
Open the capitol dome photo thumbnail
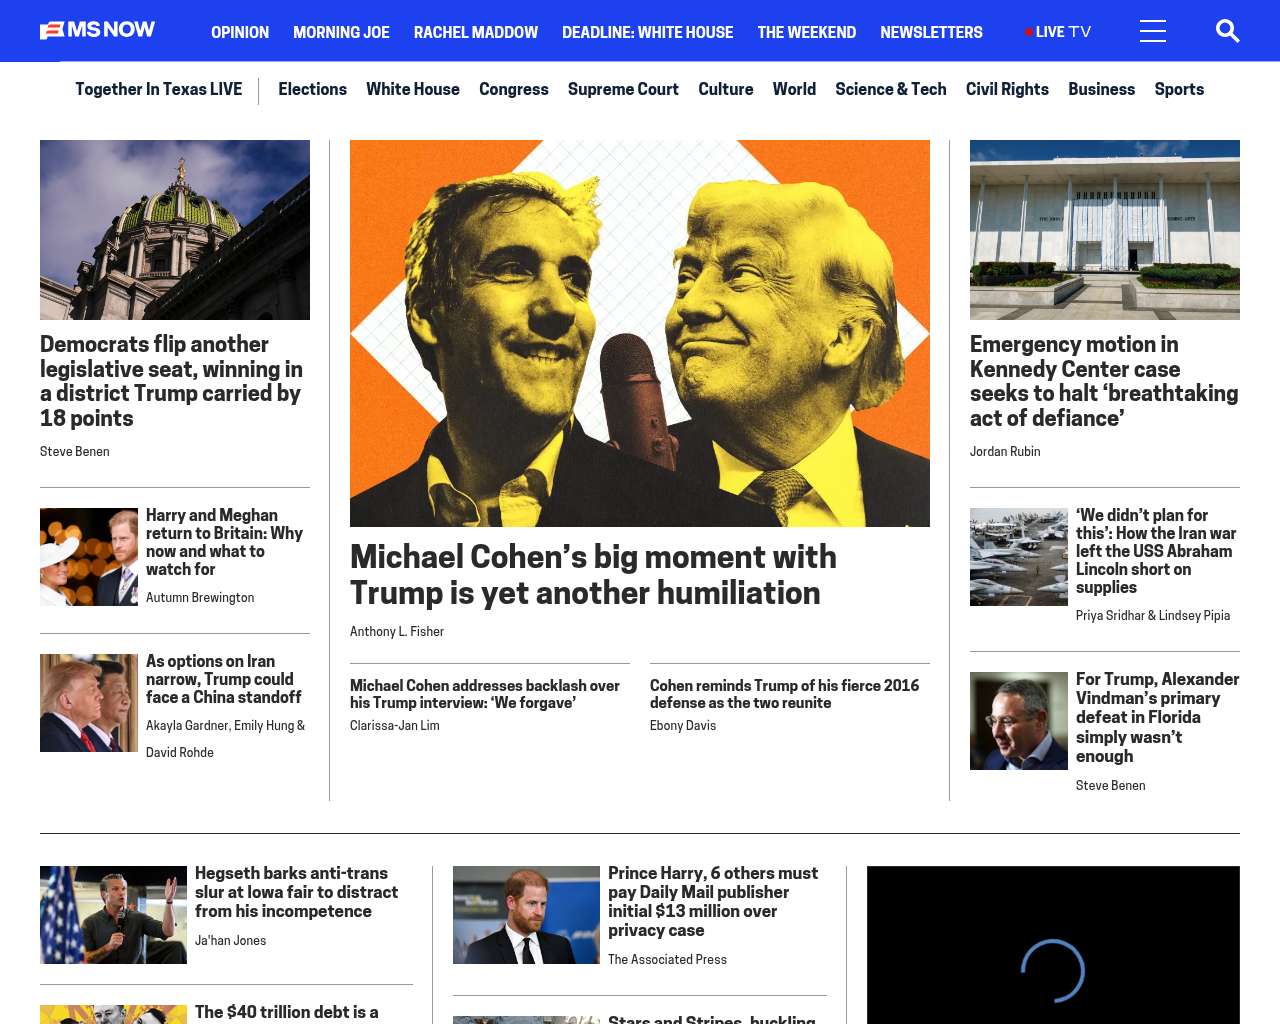pos(175,230)
